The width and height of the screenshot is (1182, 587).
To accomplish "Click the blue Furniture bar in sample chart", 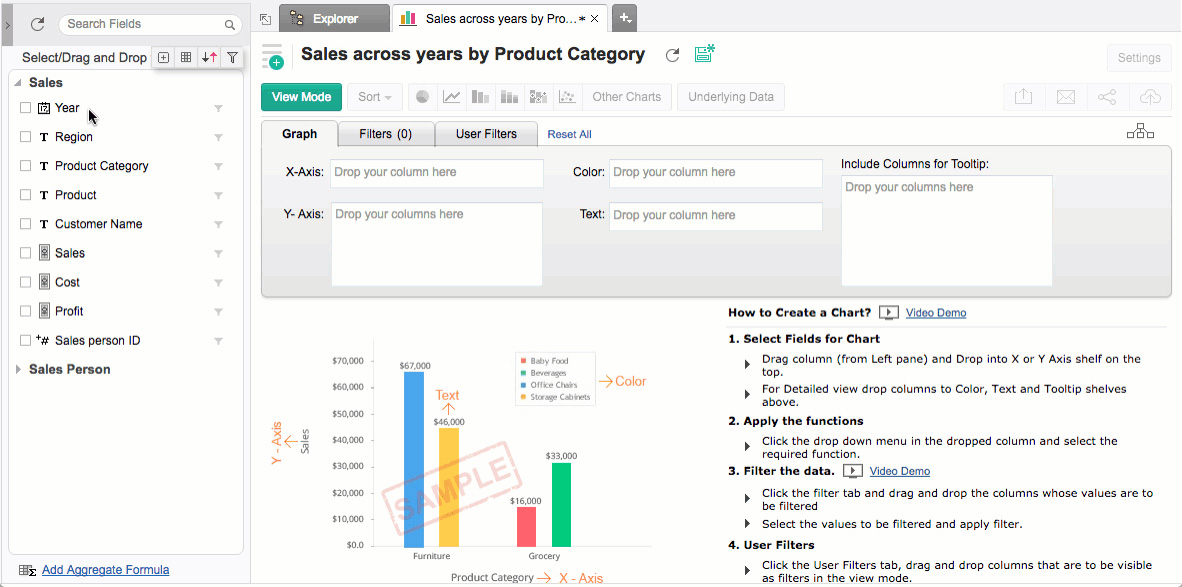I will [414, 460].
